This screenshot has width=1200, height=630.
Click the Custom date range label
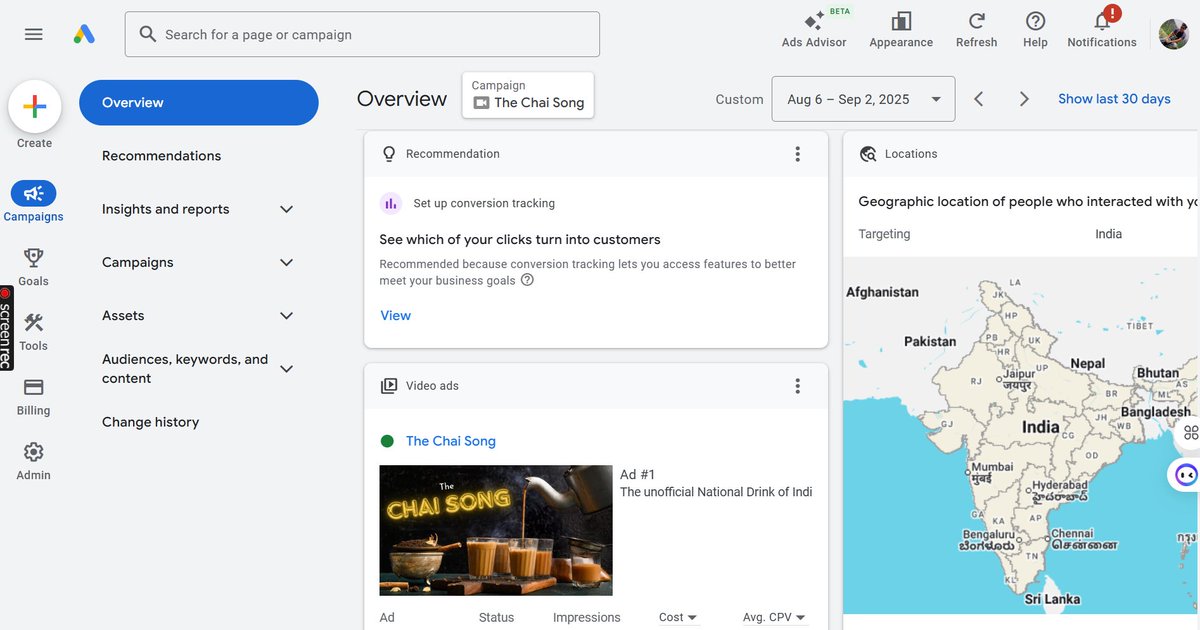click(x=739, y=99)
